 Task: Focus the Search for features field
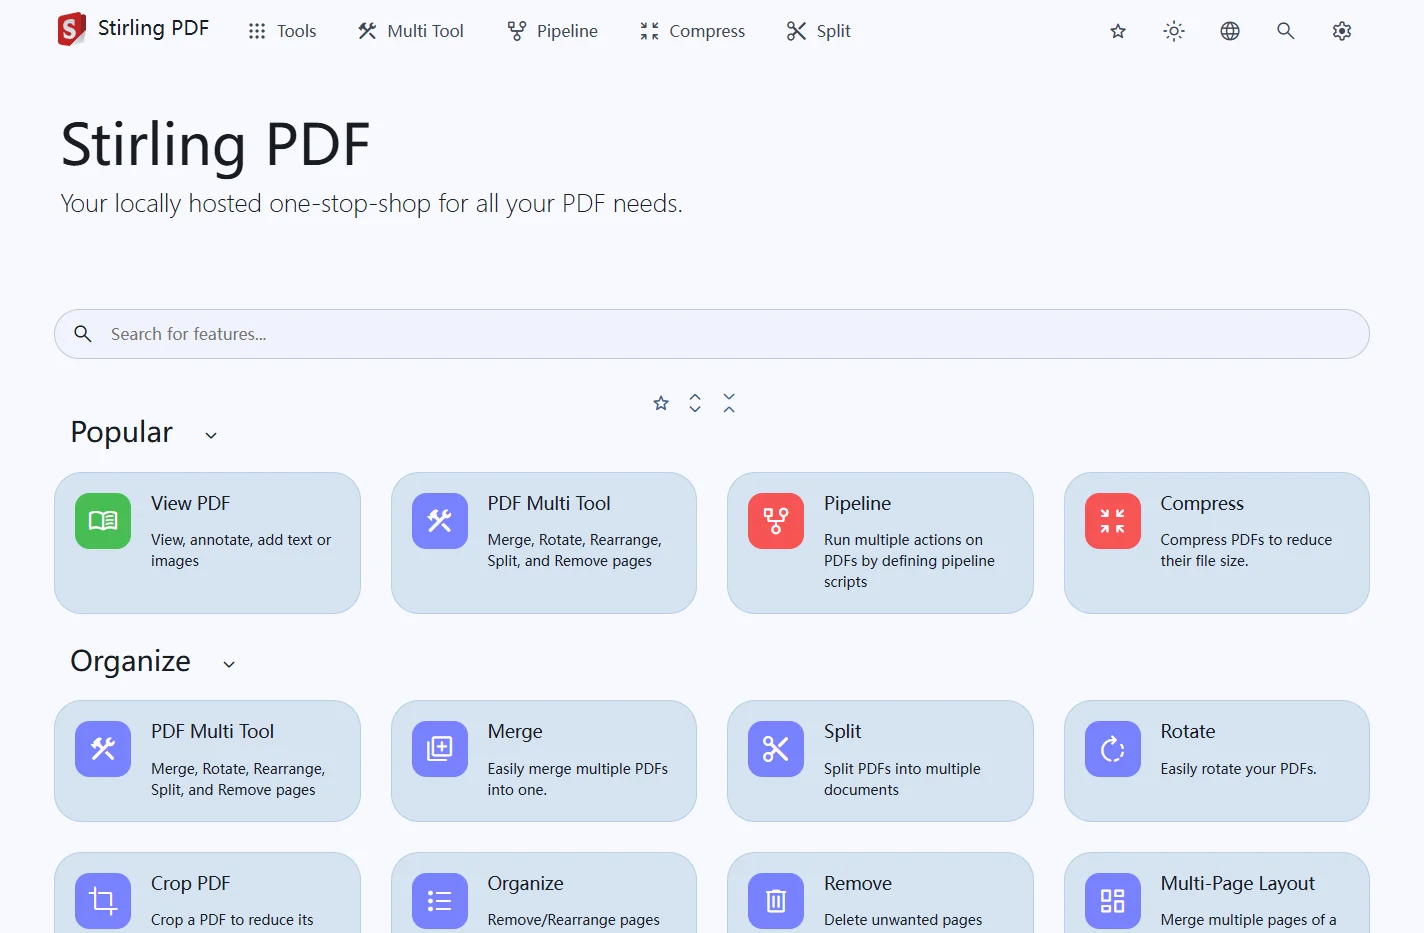click(x=712, y=334)
